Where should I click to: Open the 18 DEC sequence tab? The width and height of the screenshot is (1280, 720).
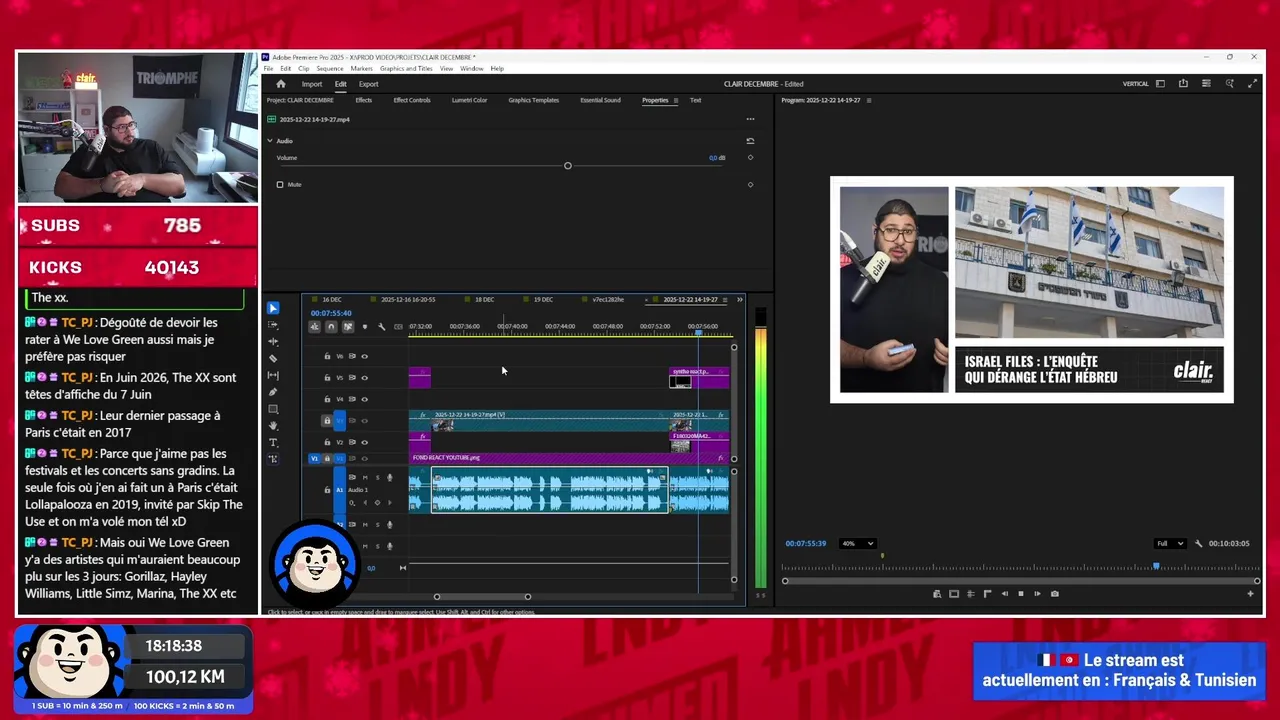(485, 299)
